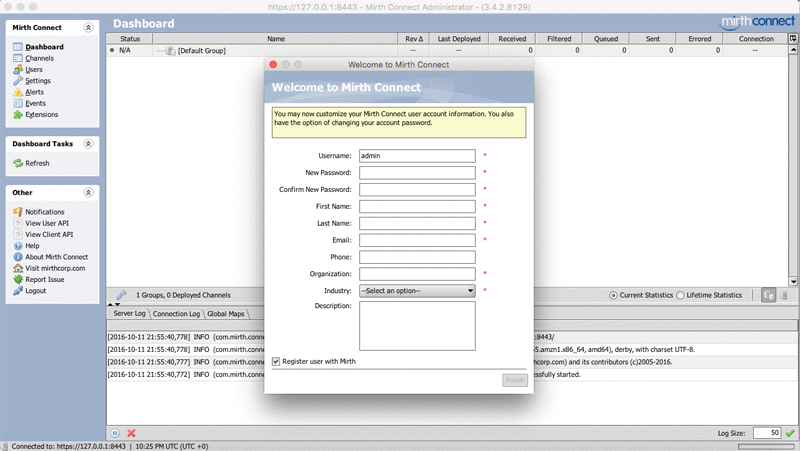Click the New Password field
This screenshot has height=451, width=800.
tap(417, 172)
